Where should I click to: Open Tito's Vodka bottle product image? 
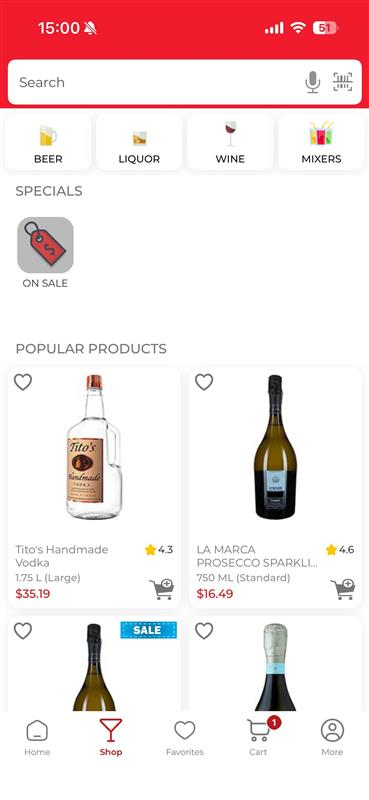point(94,447)
